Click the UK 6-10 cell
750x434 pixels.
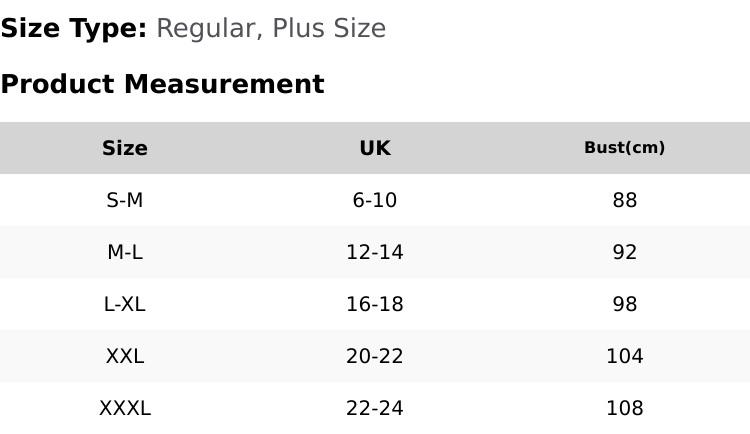[375, 200]
